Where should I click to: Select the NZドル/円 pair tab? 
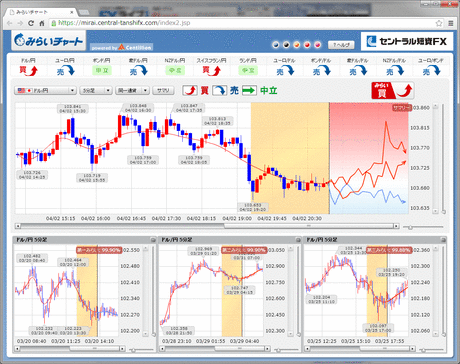point(175,66)
